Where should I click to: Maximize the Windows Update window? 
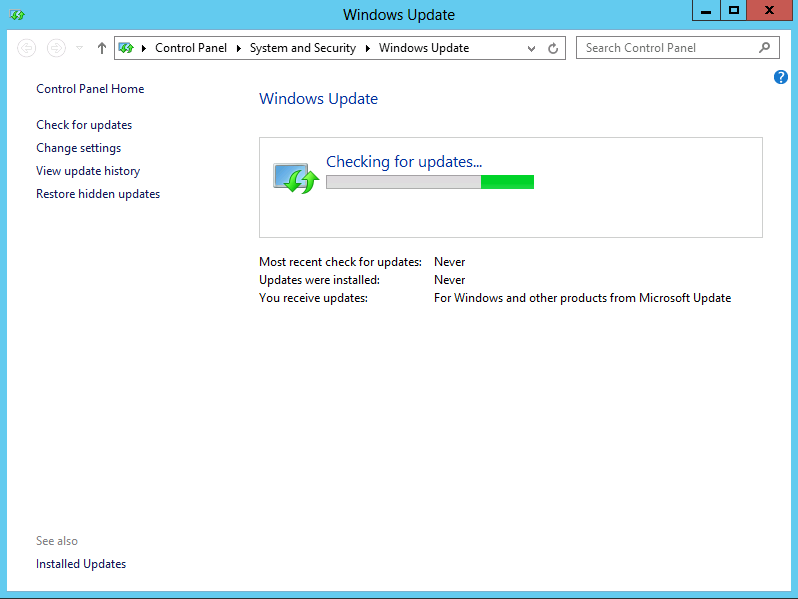point(733,11)
